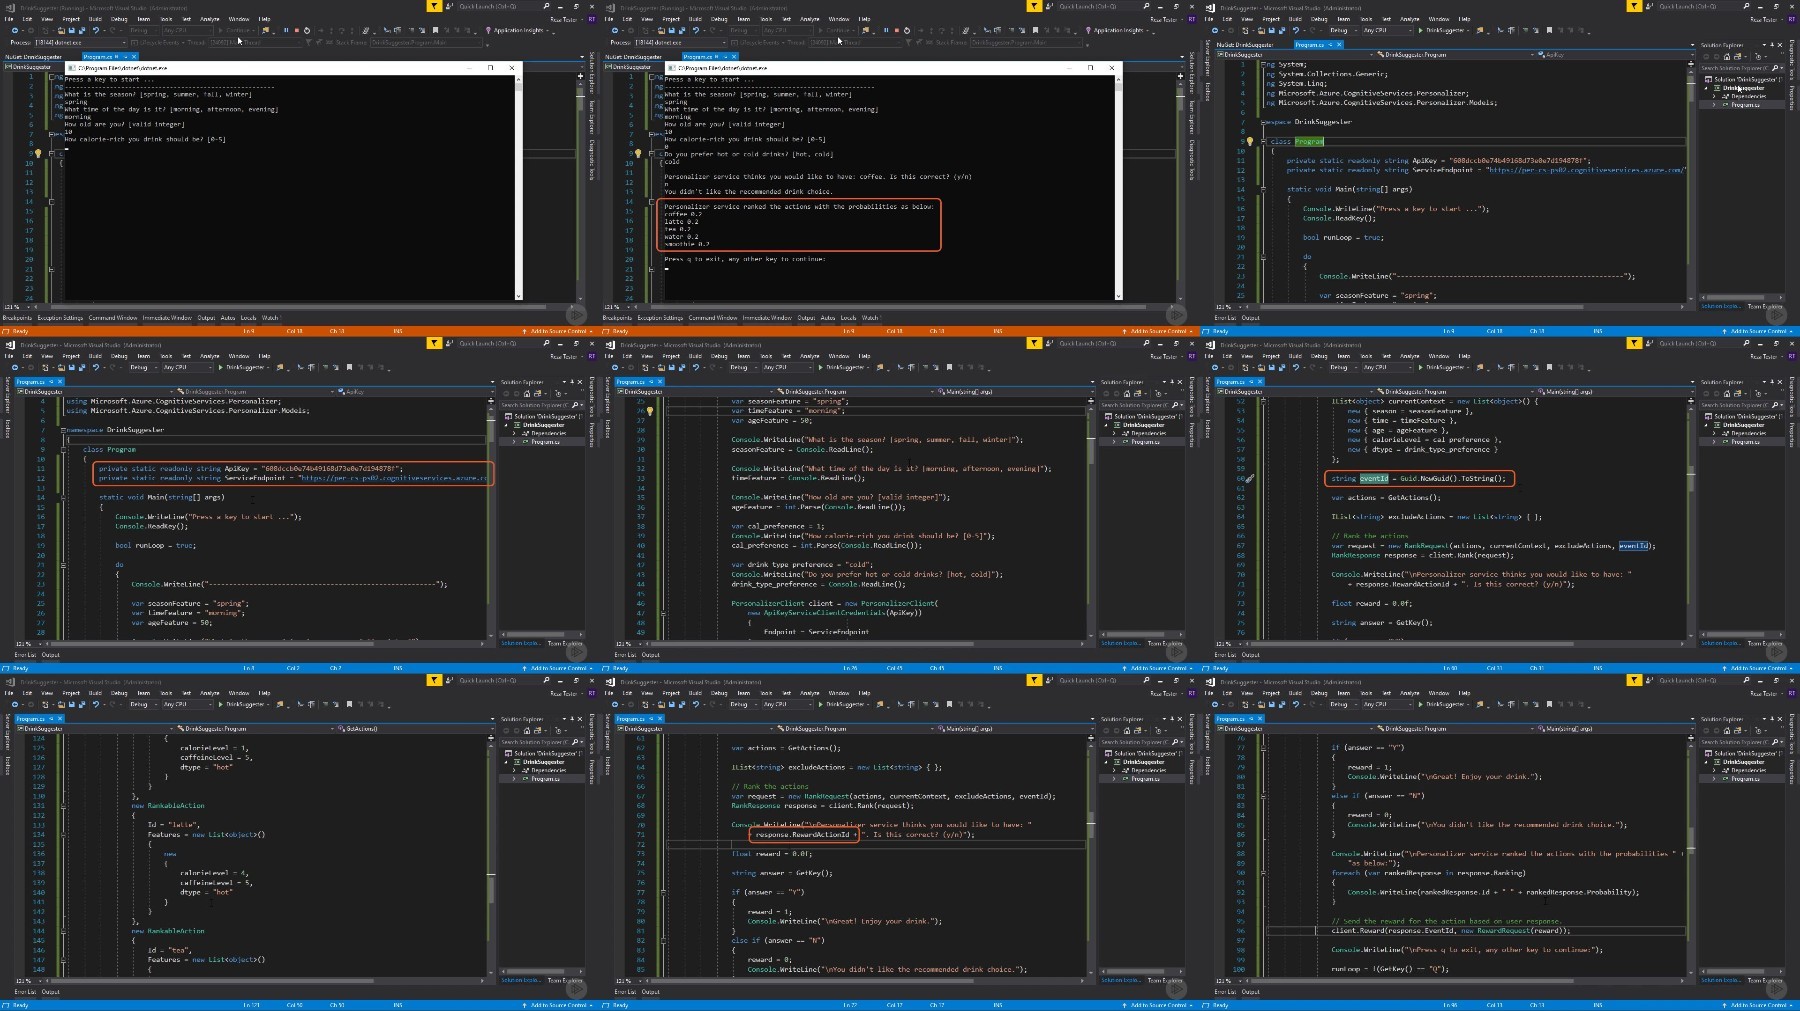Click Navigate Backward icon in boxed-ApiKey screenshot
Image resolution: width=1800 pixels, height=1011 pixels.
coord(15,367)
